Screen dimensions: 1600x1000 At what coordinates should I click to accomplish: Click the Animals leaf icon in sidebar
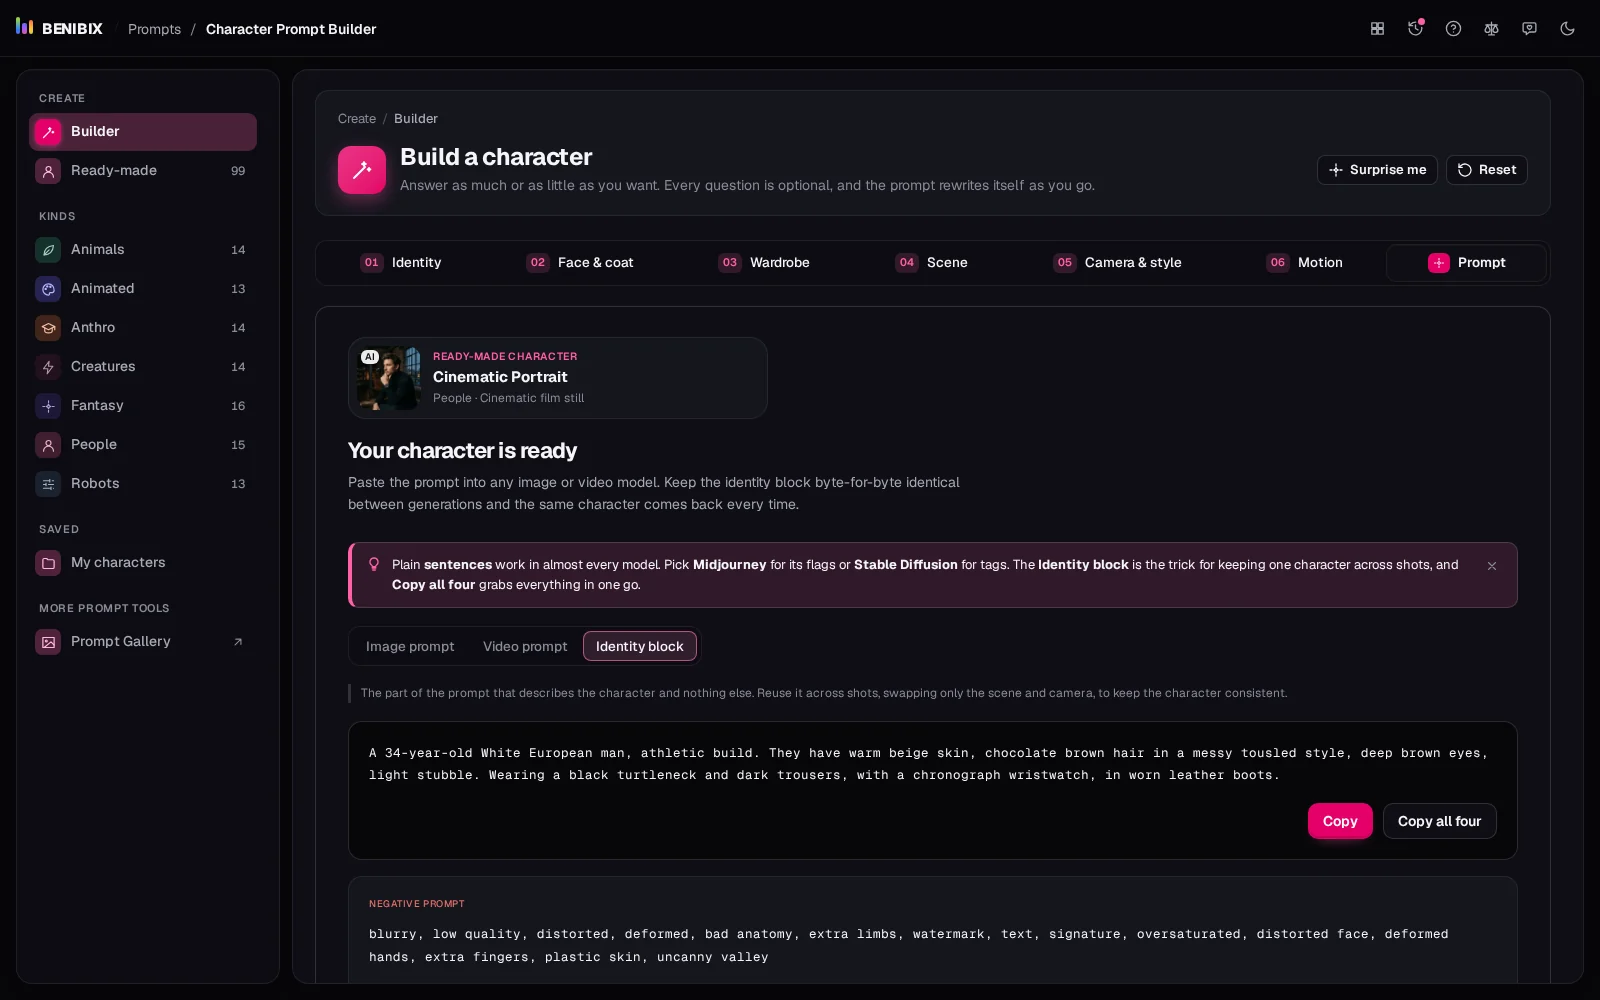click(x=48, y=250)
